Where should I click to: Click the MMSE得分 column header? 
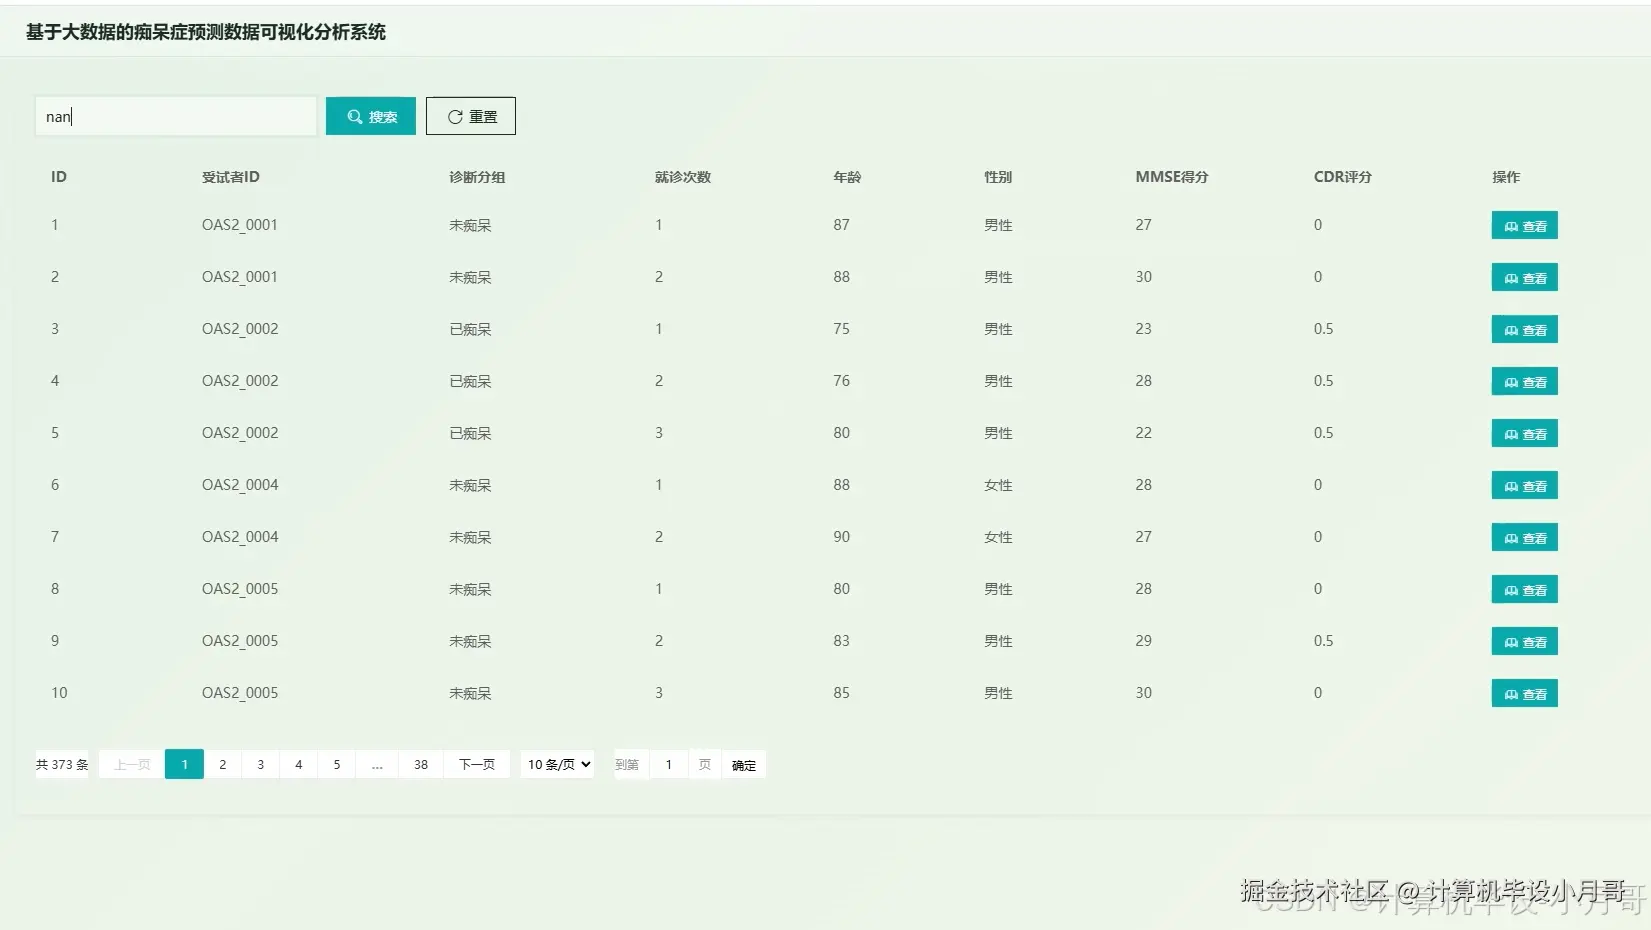click(1172, 177)
